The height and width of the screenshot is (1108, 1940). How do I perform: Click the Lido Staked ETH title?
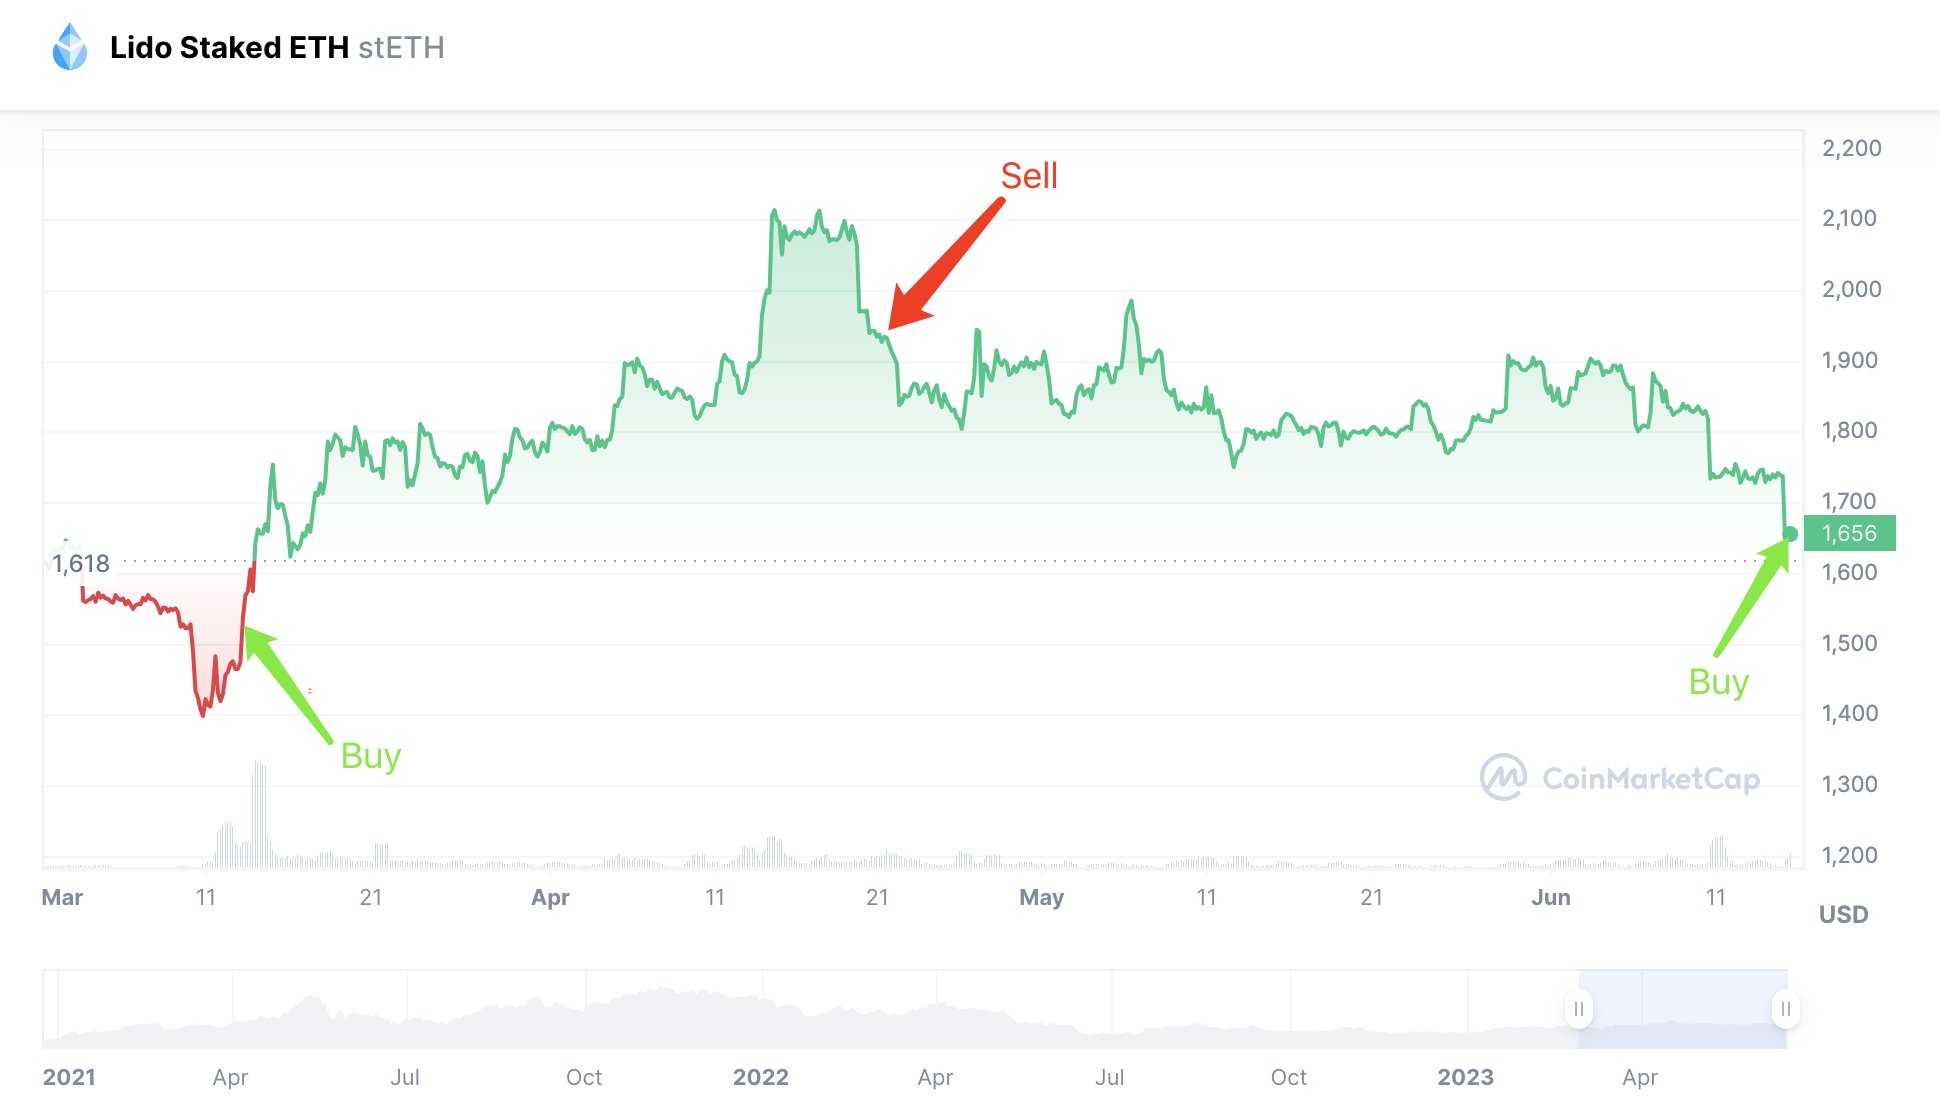click(229, 47)
